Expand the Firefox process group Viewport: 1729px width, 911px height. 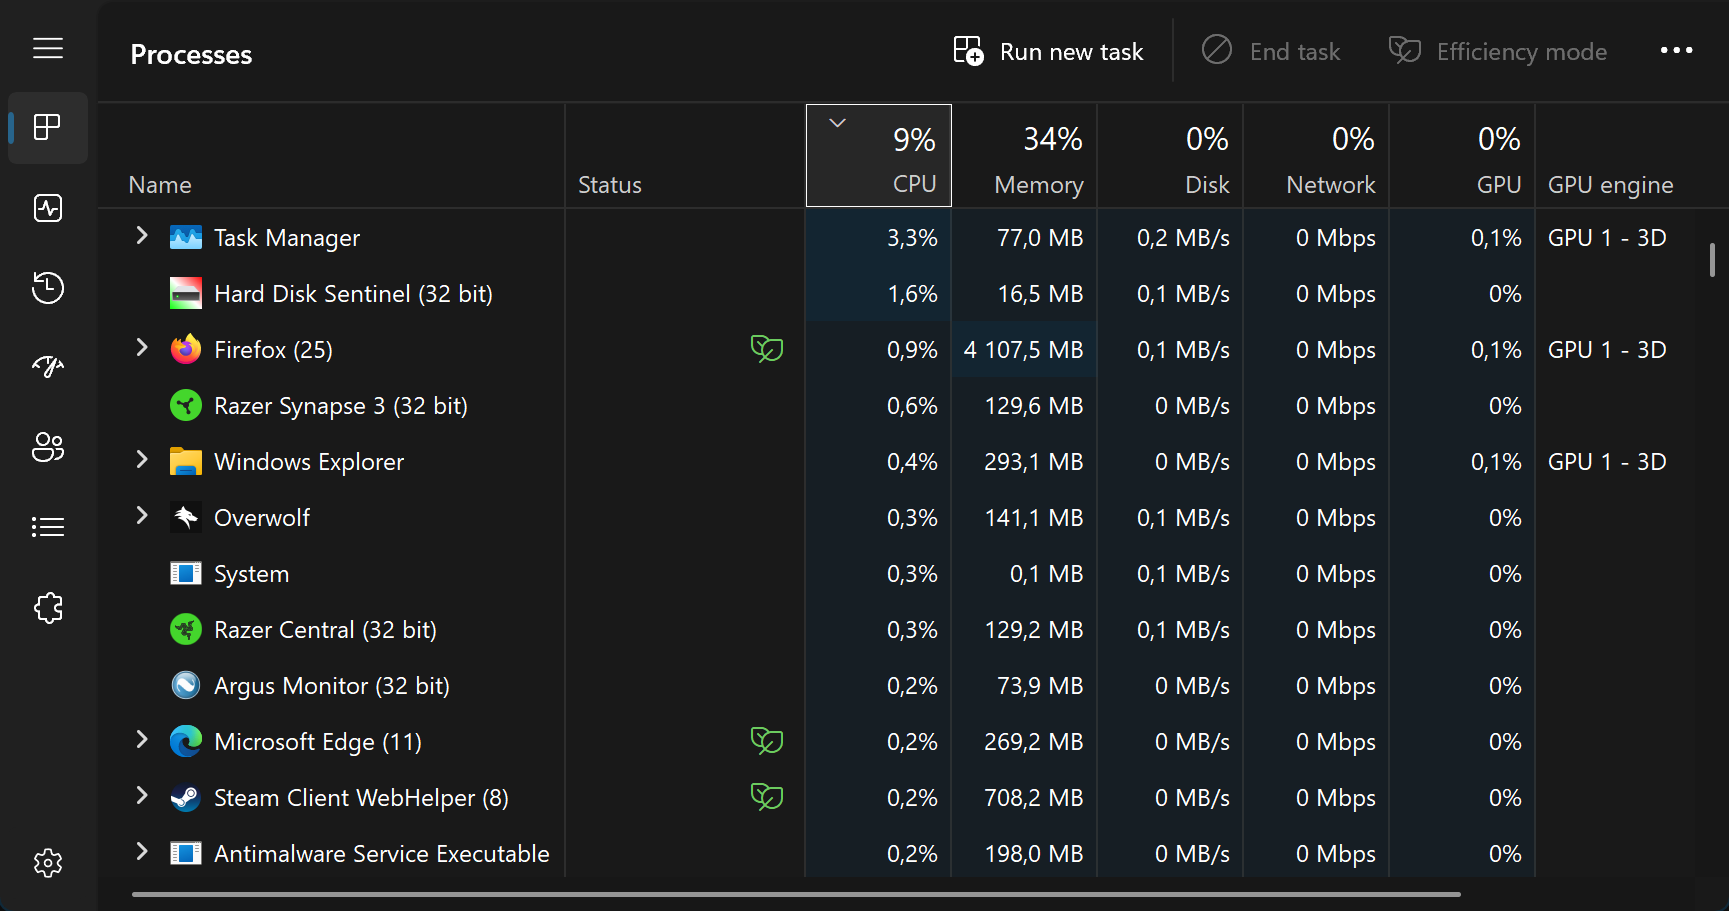(142, 348)
